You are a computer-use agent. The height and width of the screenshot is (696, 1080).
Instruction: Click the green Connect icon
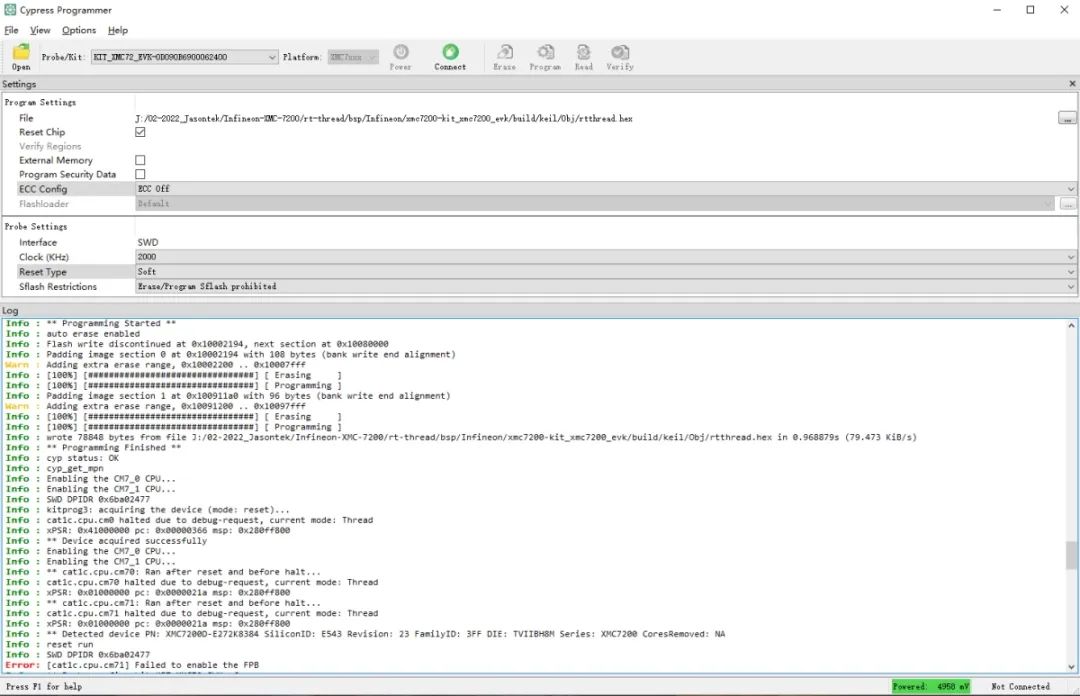click(450, 52)
